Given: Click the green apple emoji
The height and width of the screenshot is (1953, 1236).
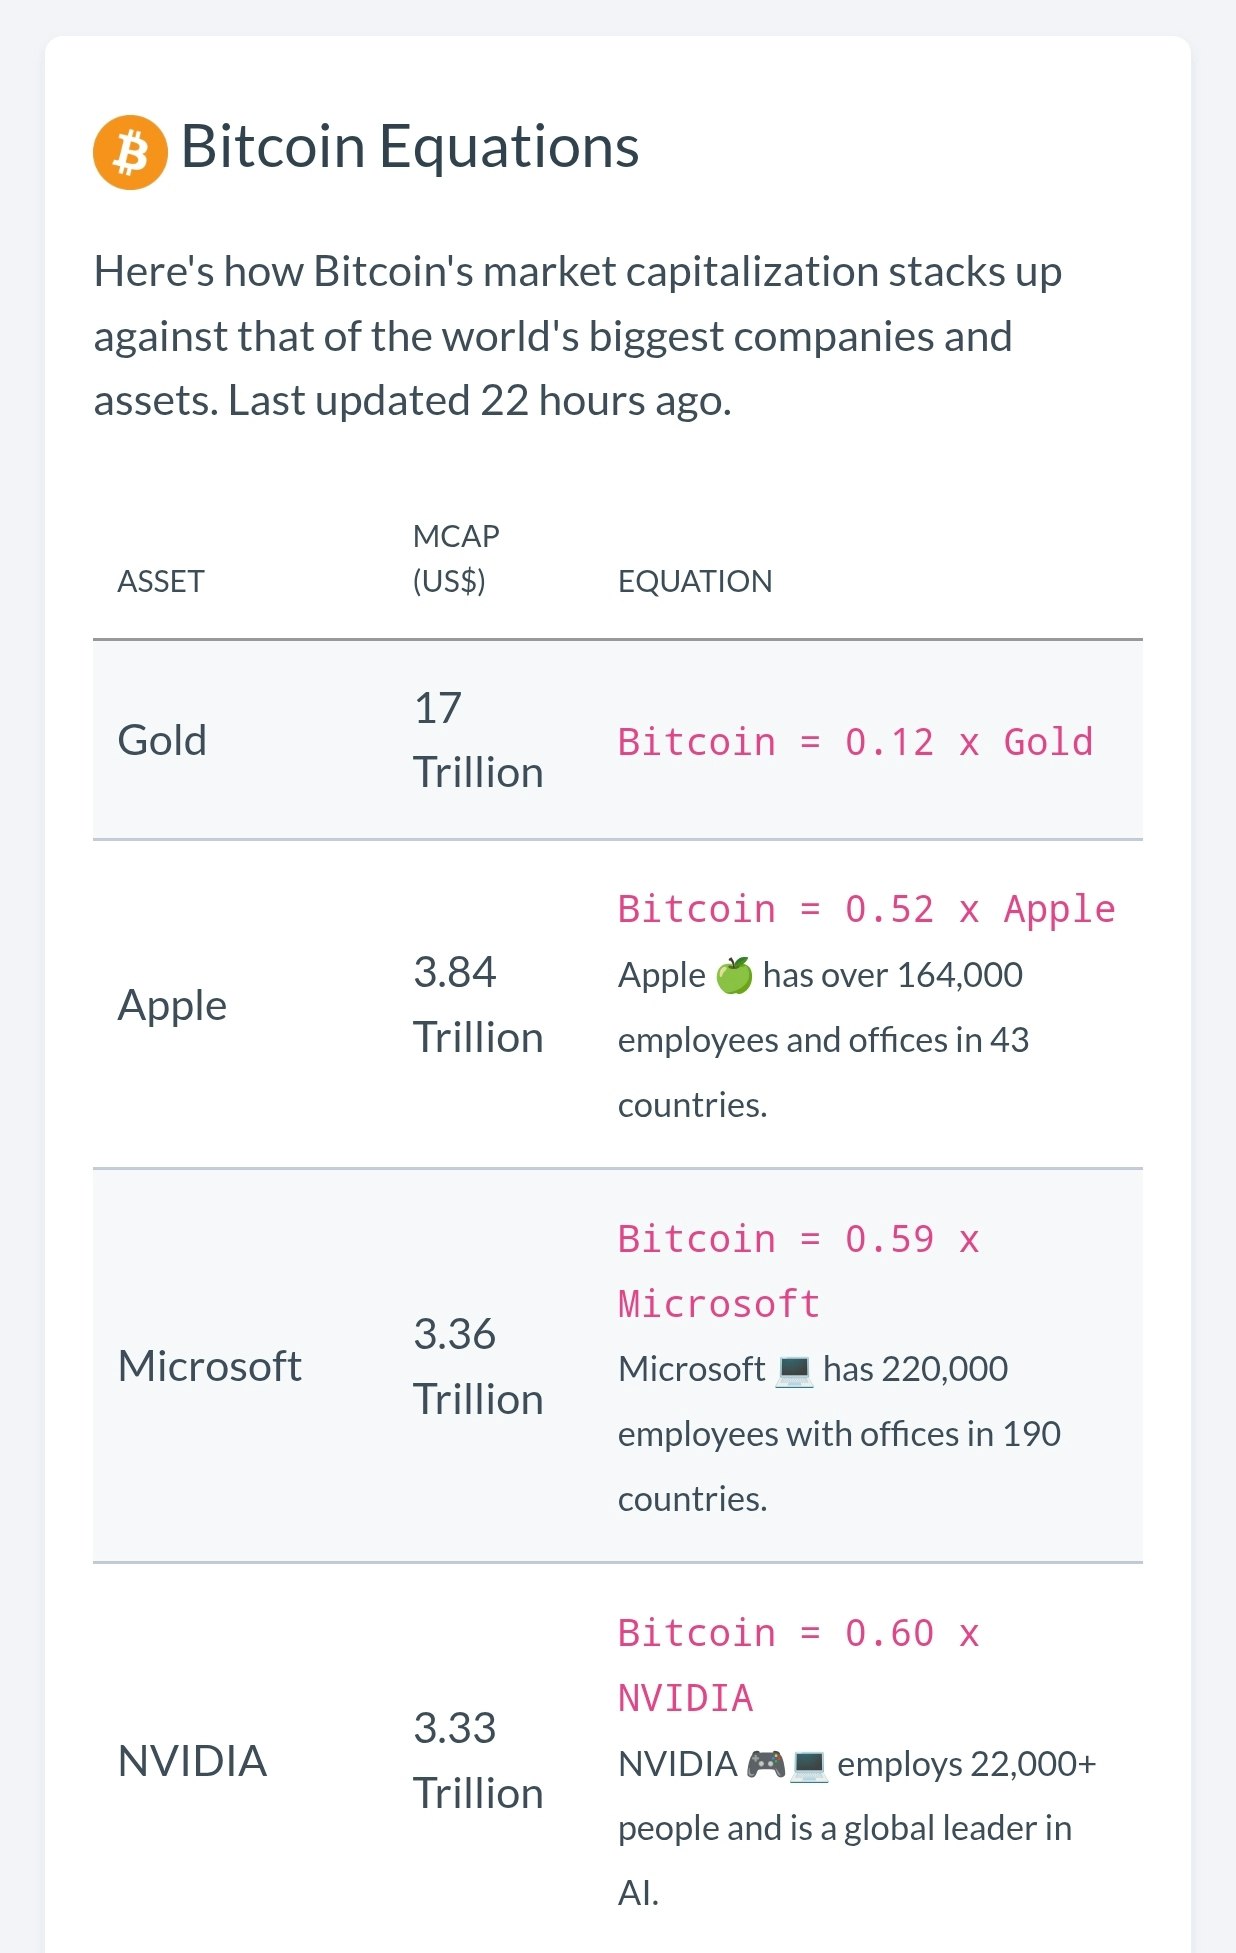Looking at the screenshot, I should coord(734,975).
